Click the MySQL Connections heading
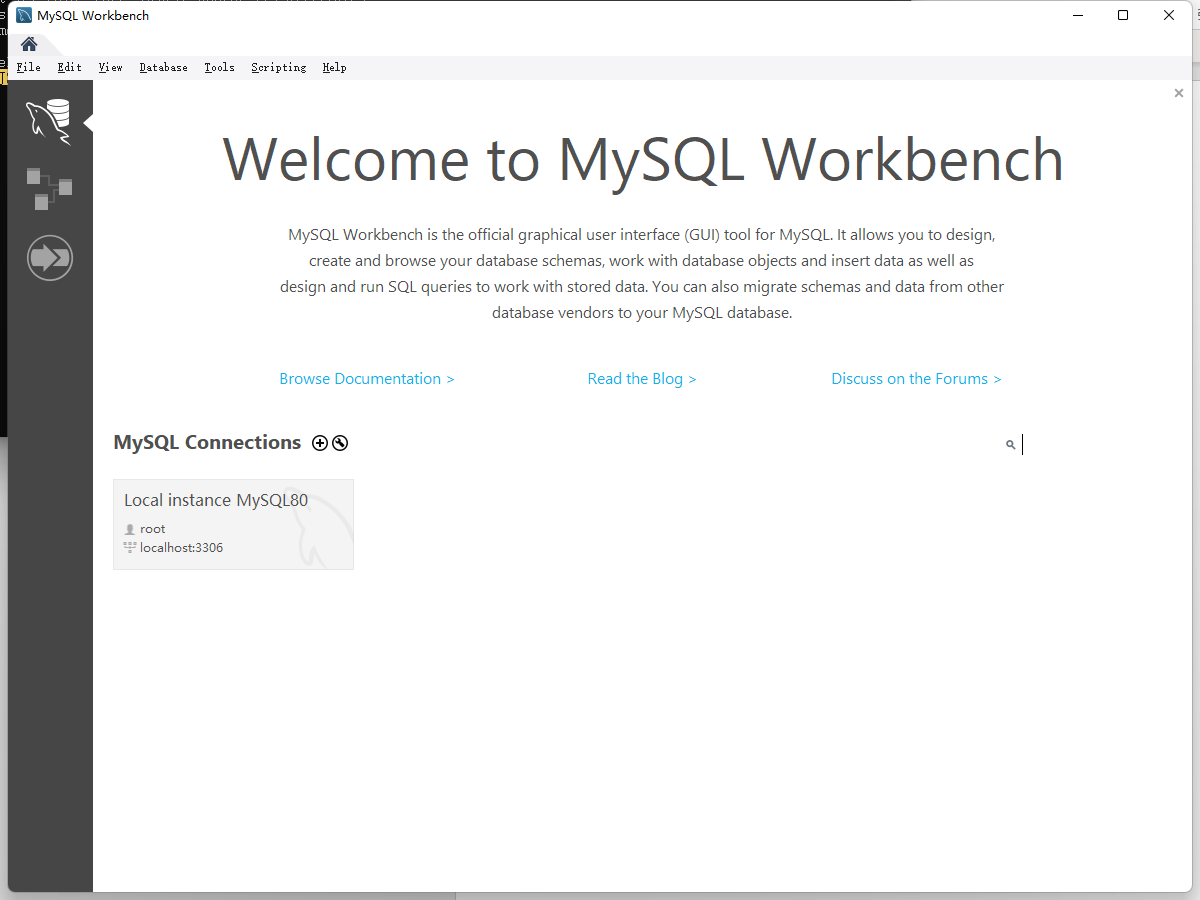 [207, 443]
